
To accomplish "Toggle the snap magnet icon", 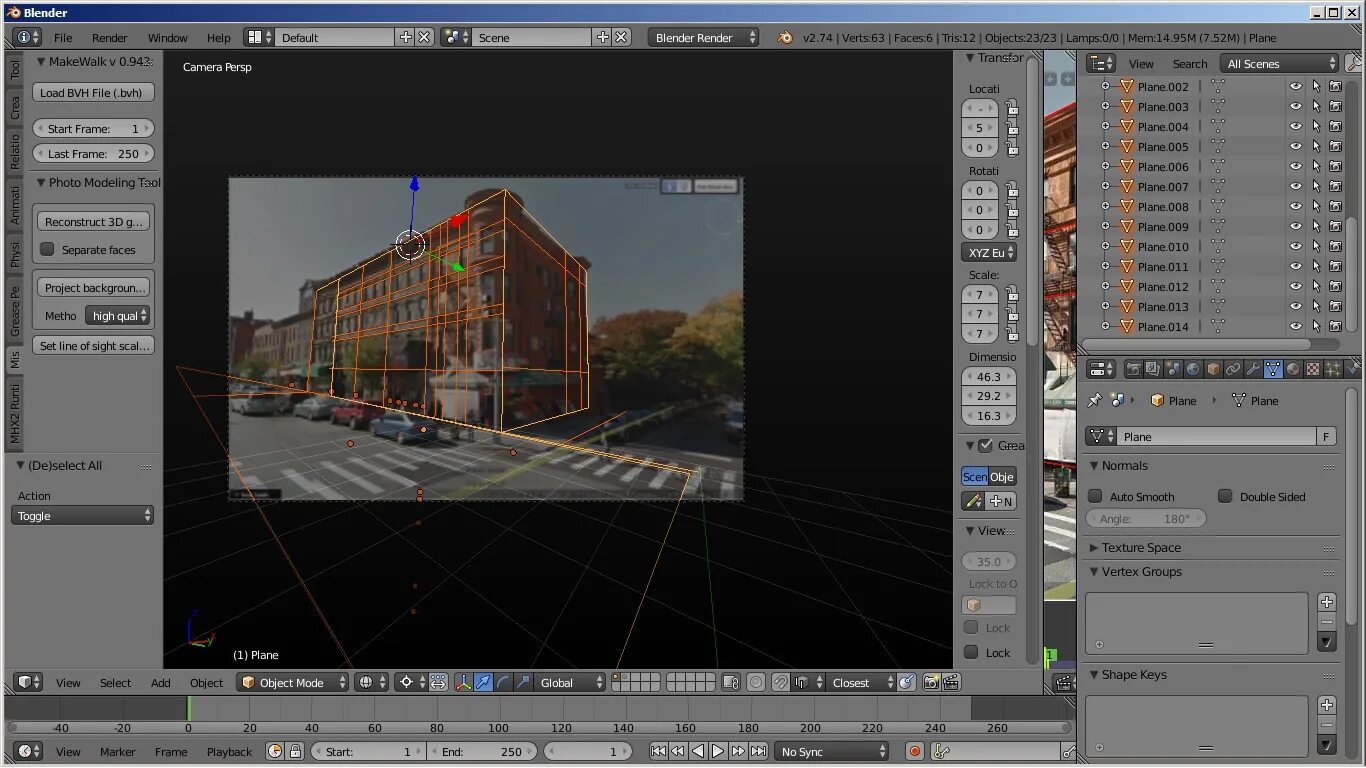I will [781, 683].
